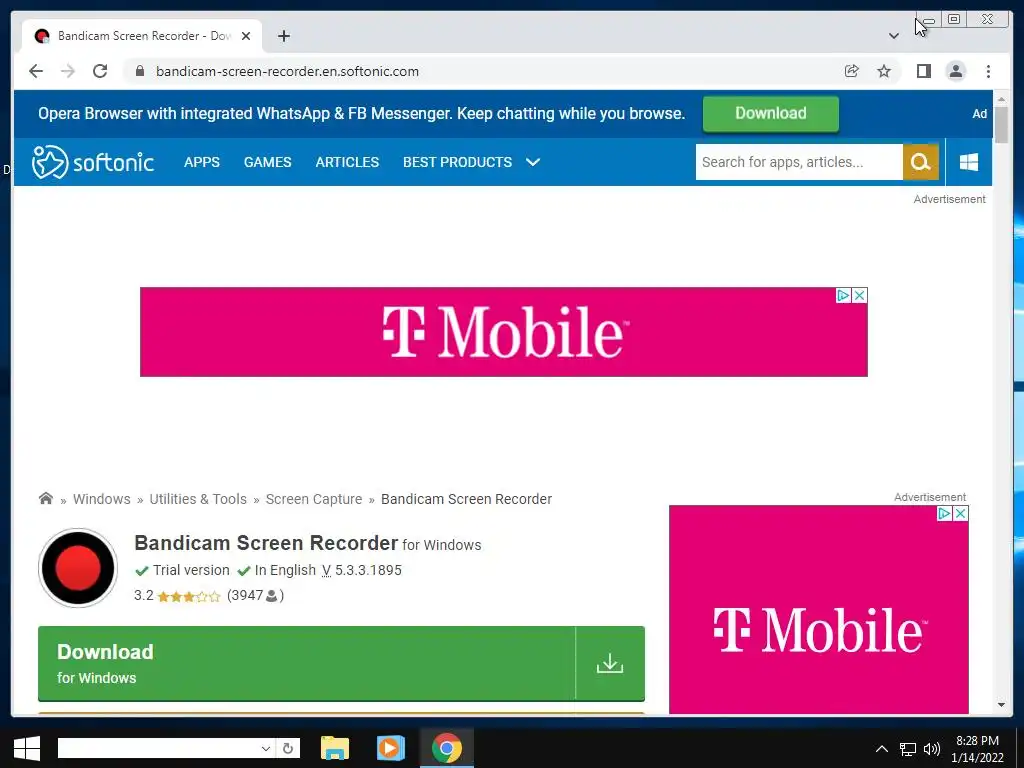Open the Windows Start menu
The width and height of the screenshot is (1024, 768).
[27, 748]
